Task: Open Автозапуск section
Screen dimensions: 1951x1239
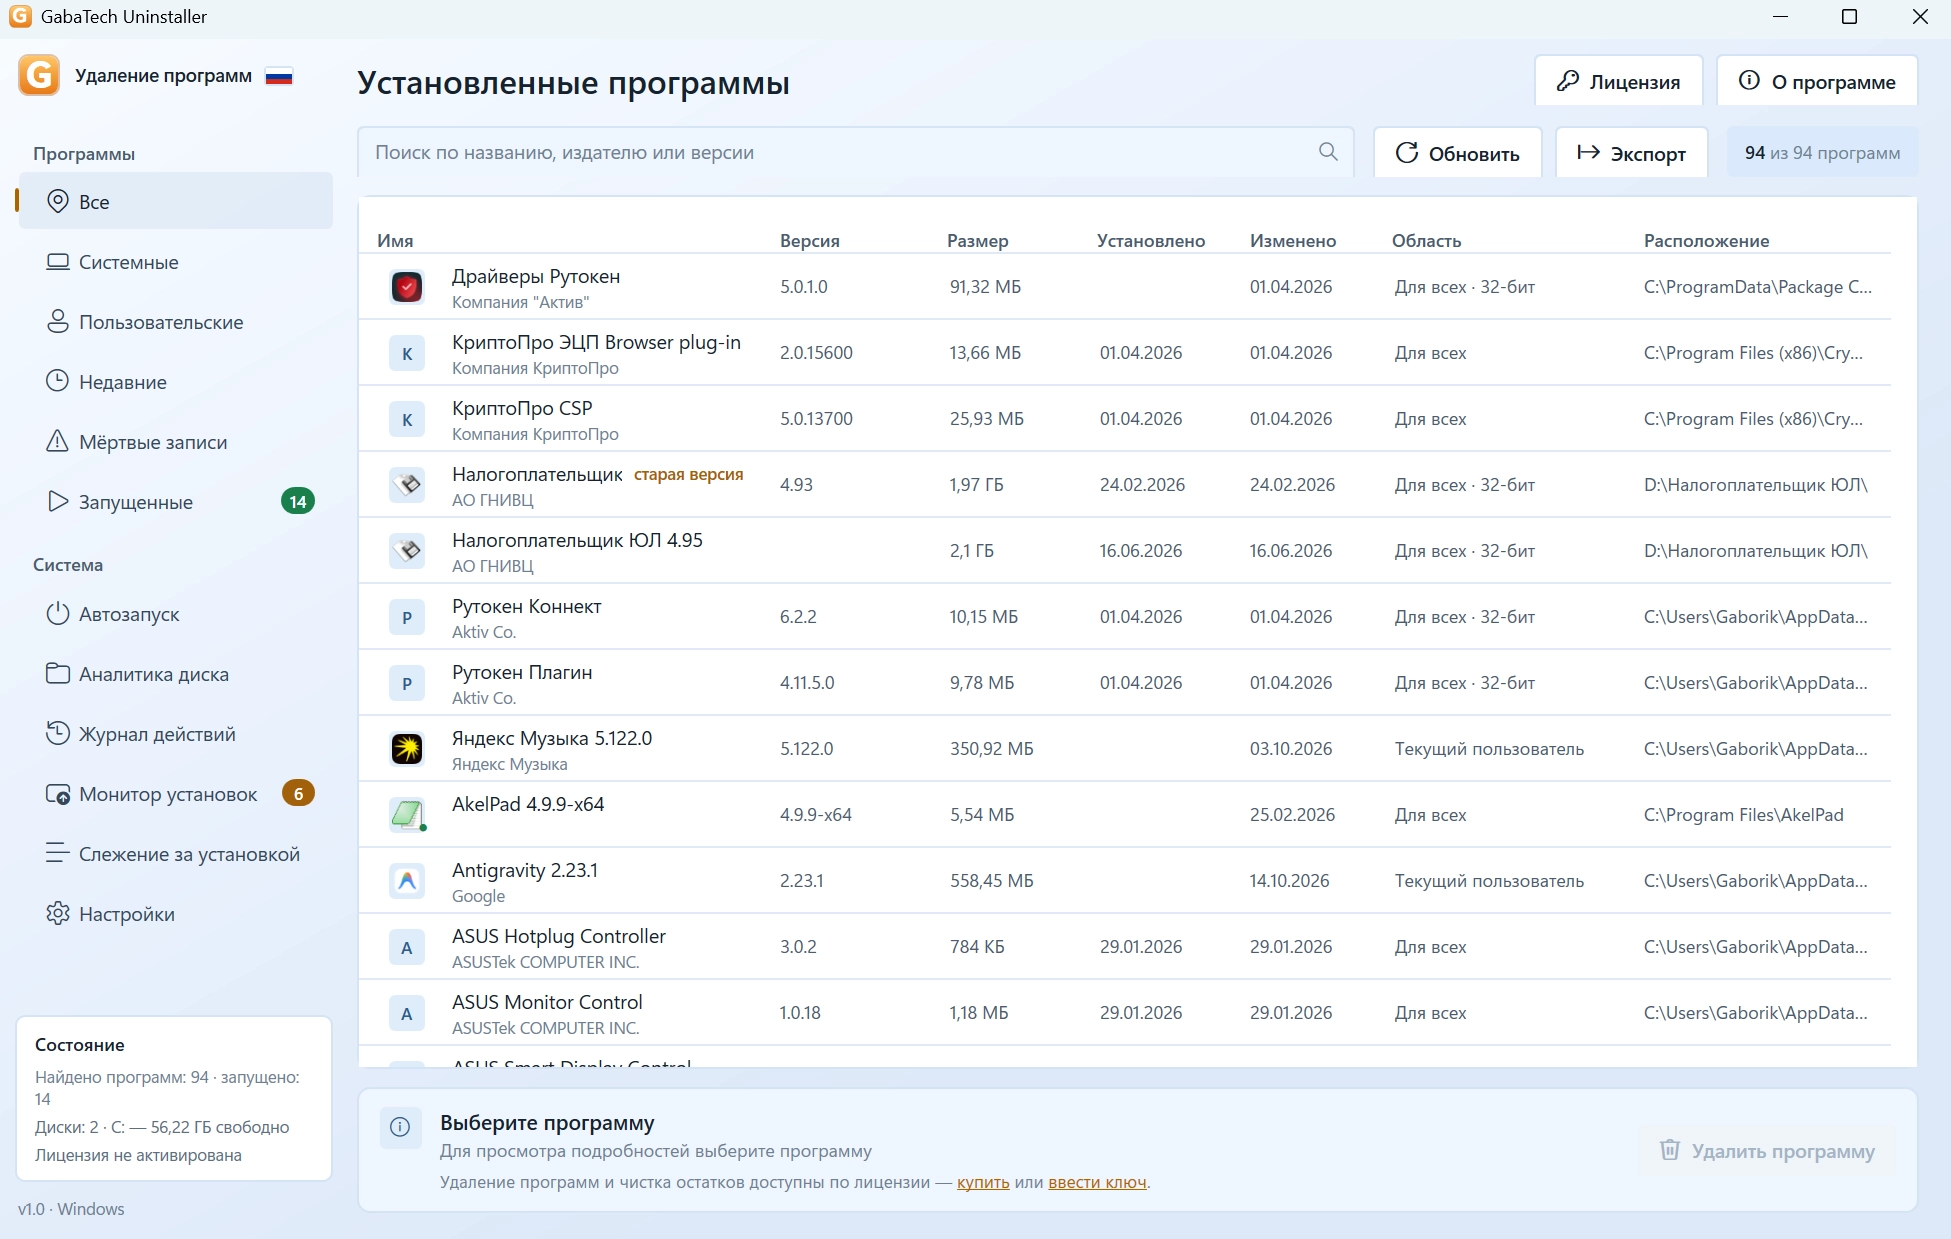Action: 176,613
